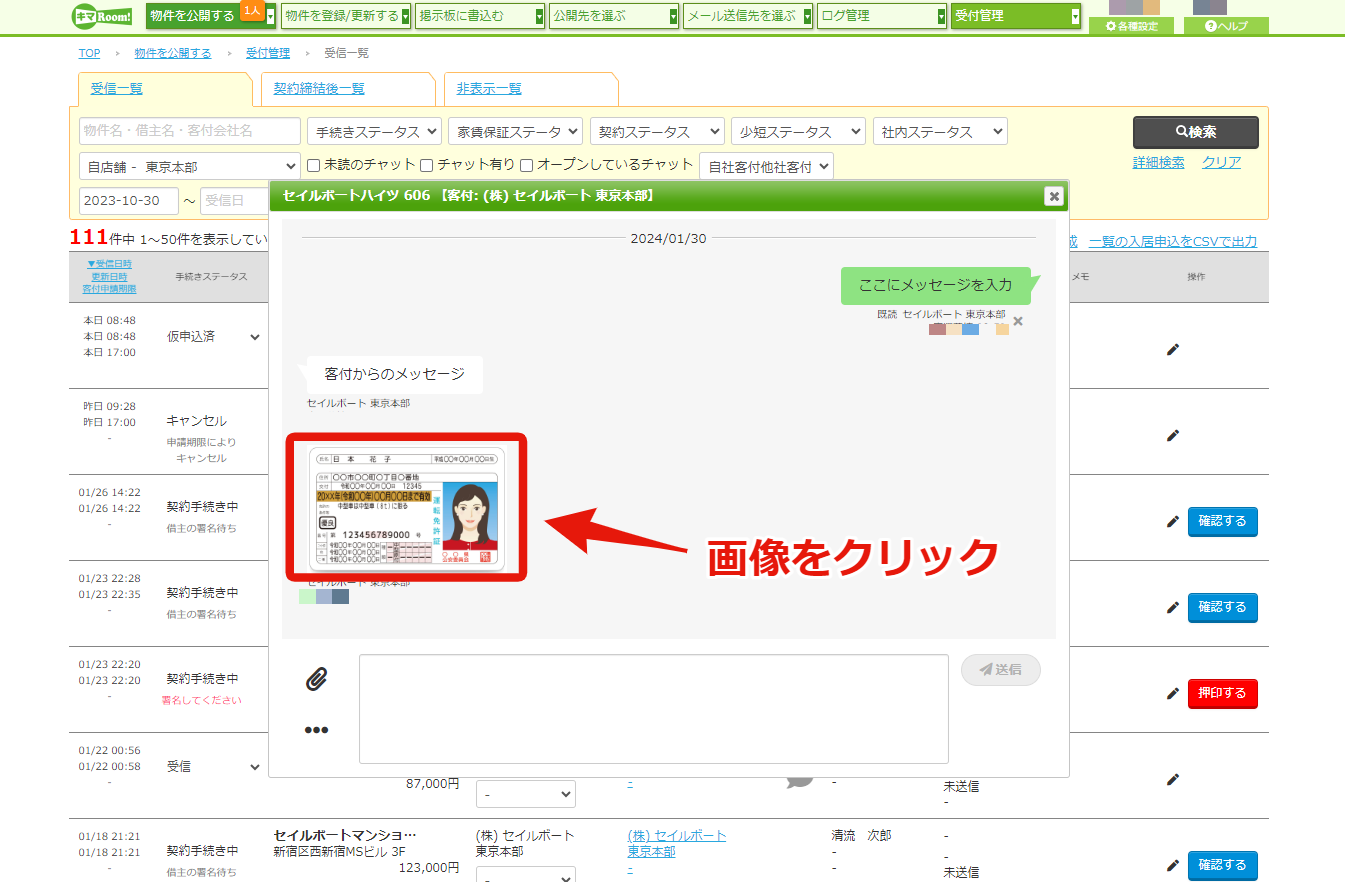Enable the チャット有り checkbox
The image size is (1345, 882).
tap(426, 165)
